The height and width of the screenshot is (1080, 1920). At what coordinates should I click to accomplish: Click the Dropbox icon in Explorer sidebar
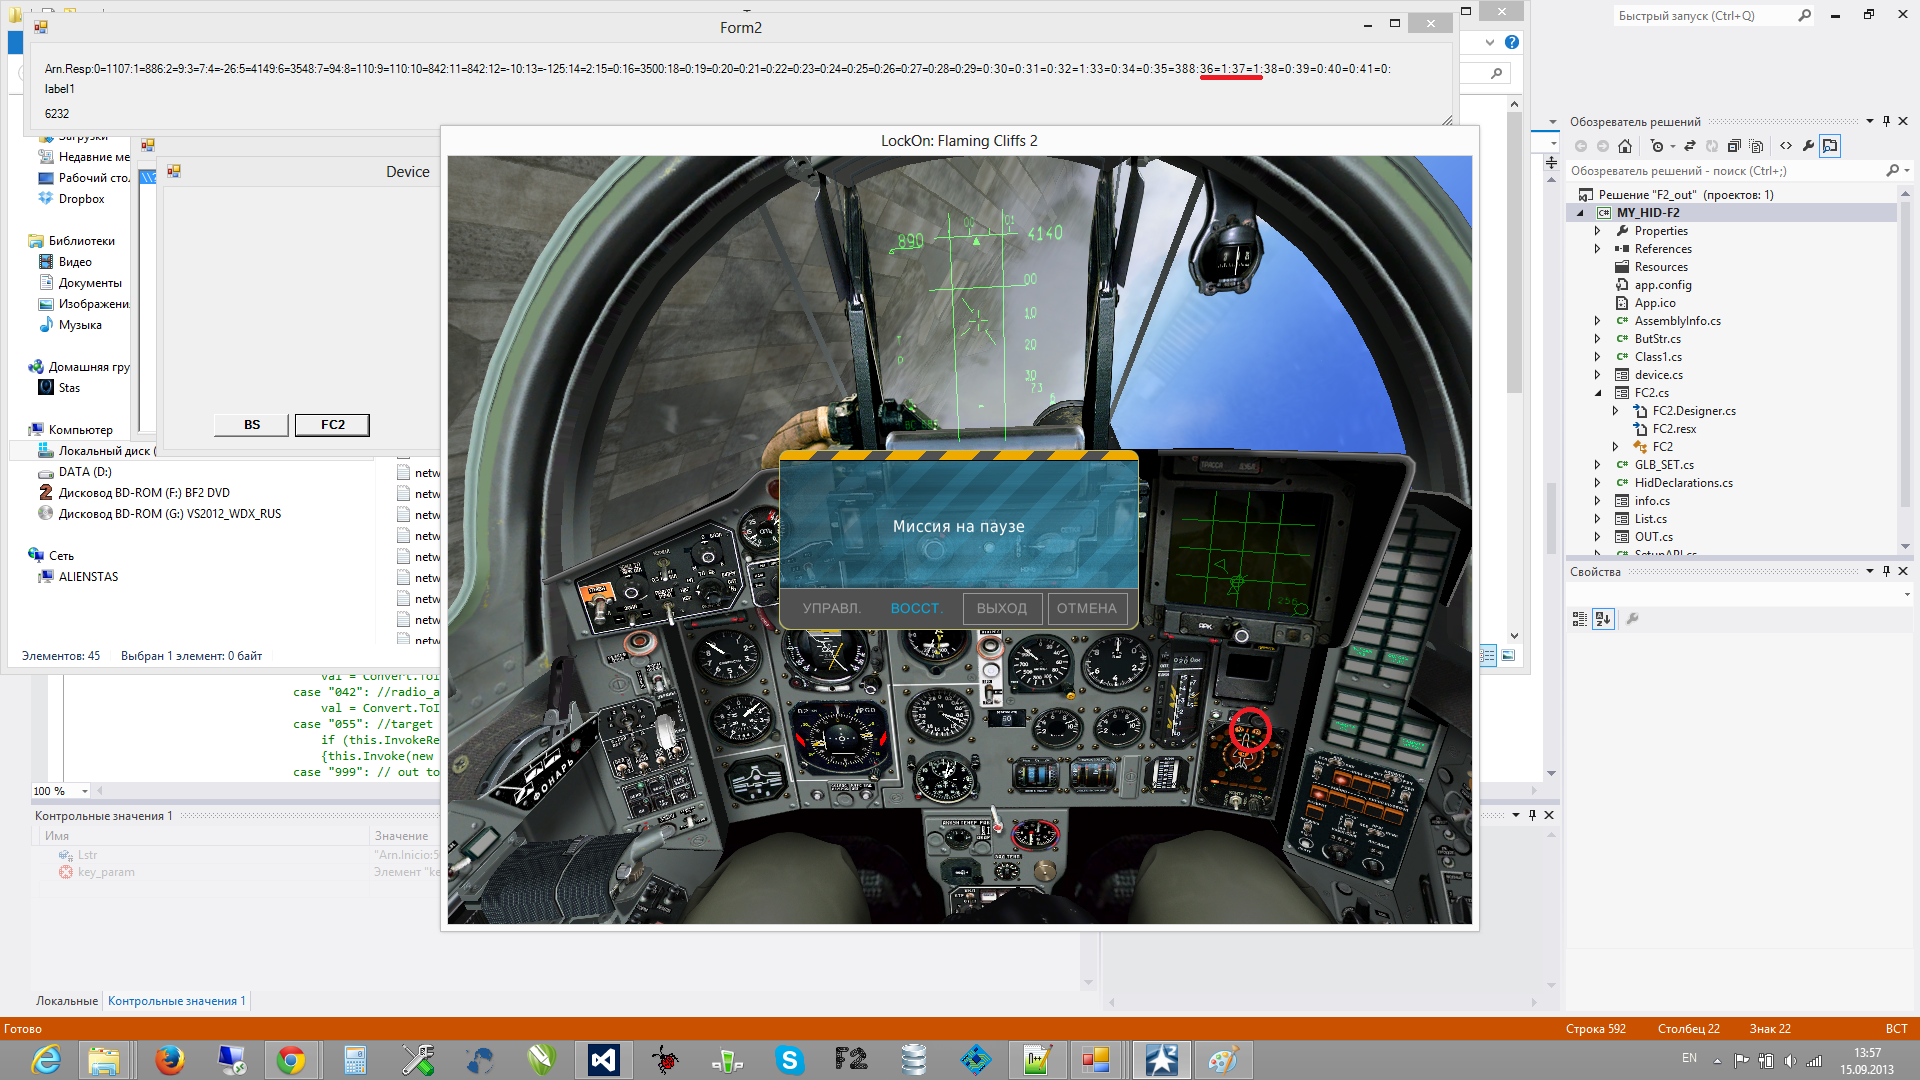(46, 199)
